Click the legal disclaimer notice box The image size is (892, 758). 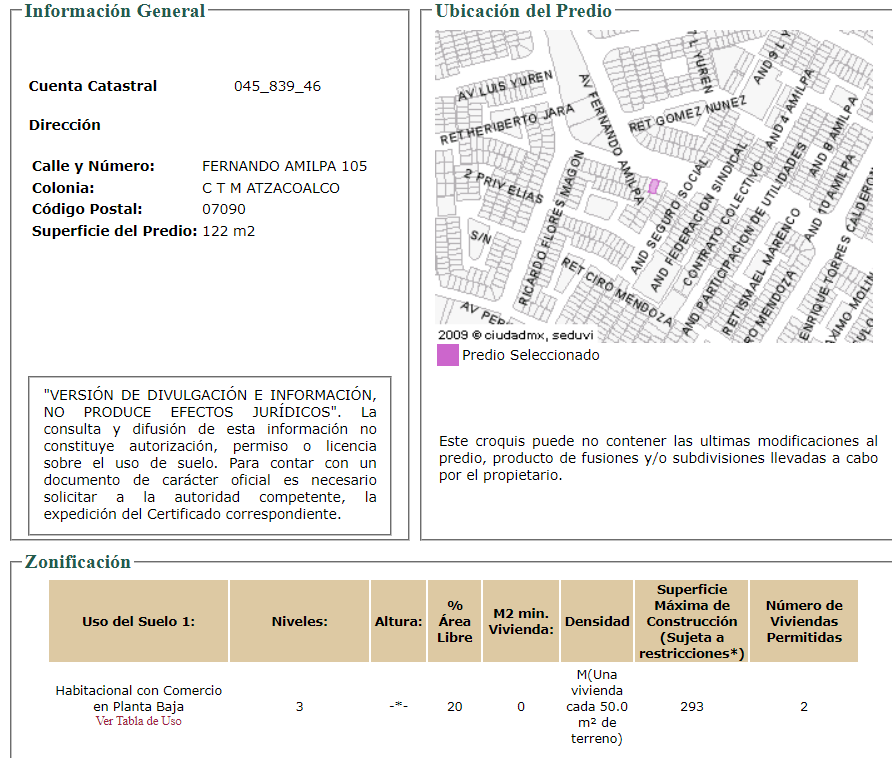209,455
